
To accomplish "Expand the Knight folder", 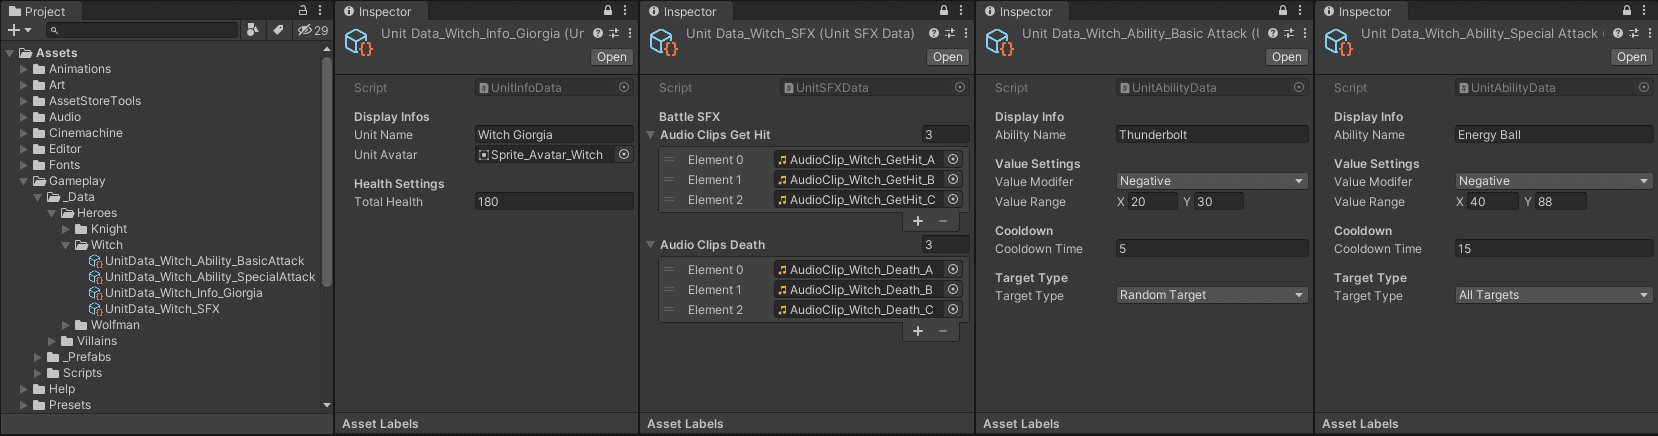I will coord(66,229).
